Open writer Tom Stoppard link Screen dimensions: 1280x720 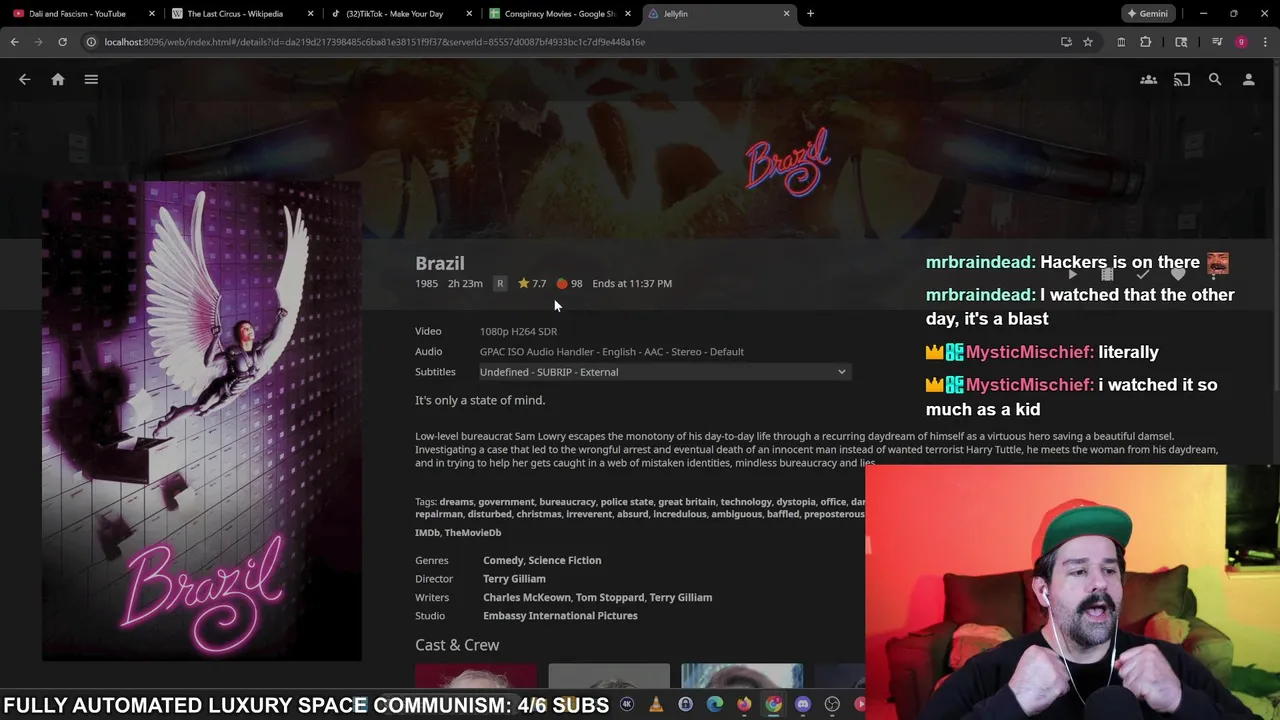(x=610, y=598)
